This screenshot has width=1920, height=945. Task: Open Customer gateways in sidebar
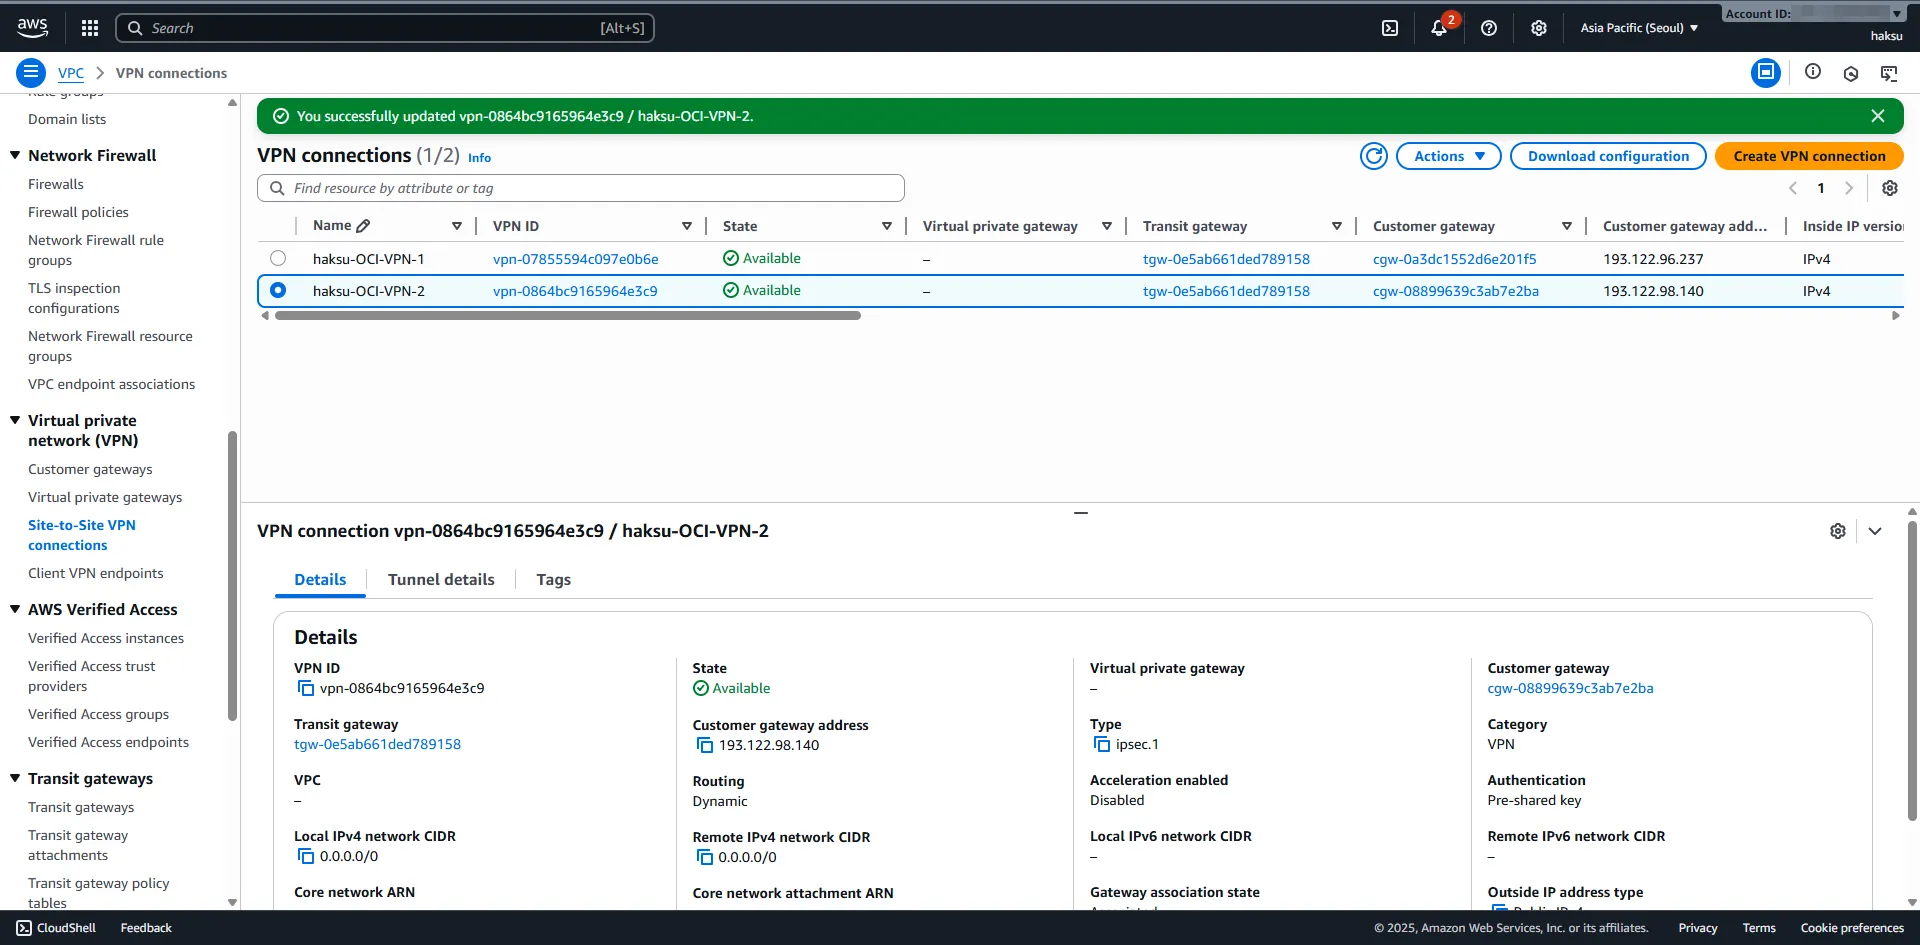(90, 469)
